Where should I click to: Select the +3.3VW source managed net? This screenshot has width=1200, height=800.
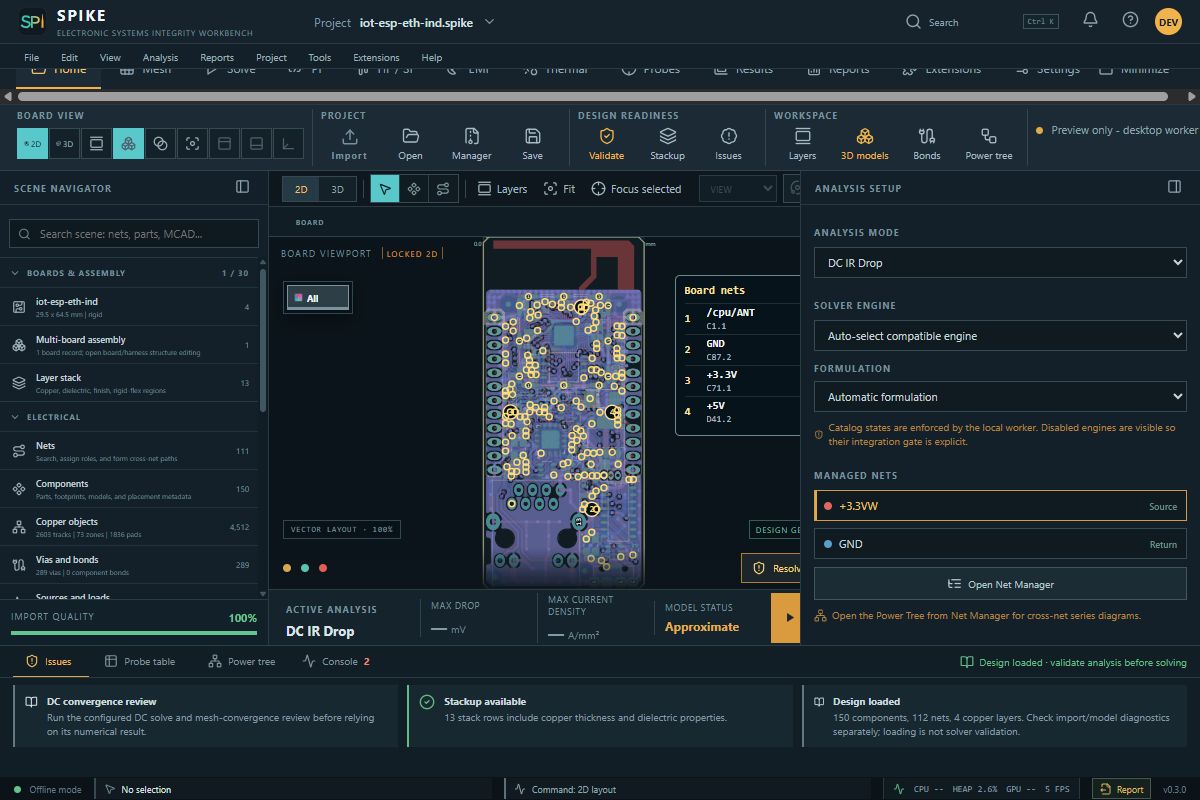pos(1000,506)
